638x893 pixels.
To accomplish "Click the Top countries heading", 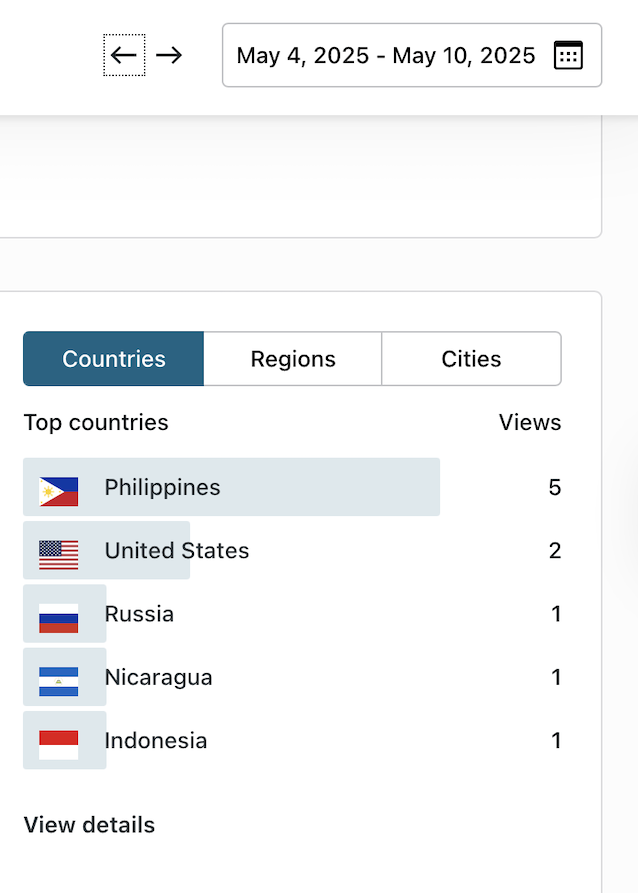I will (x=96, y=423).
